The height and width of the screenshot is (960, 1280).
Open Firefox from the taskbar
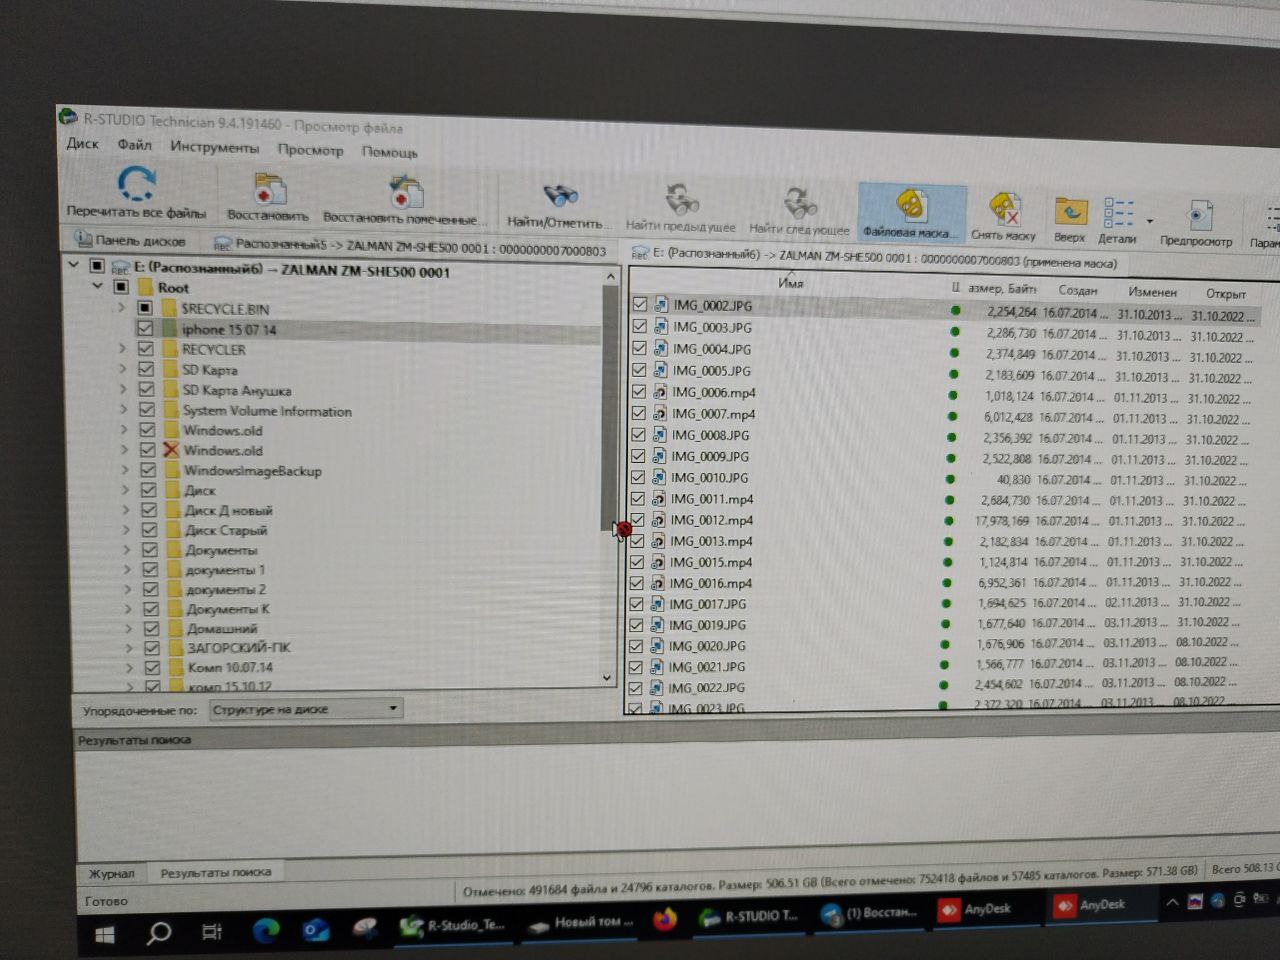[x=664, y=919]
